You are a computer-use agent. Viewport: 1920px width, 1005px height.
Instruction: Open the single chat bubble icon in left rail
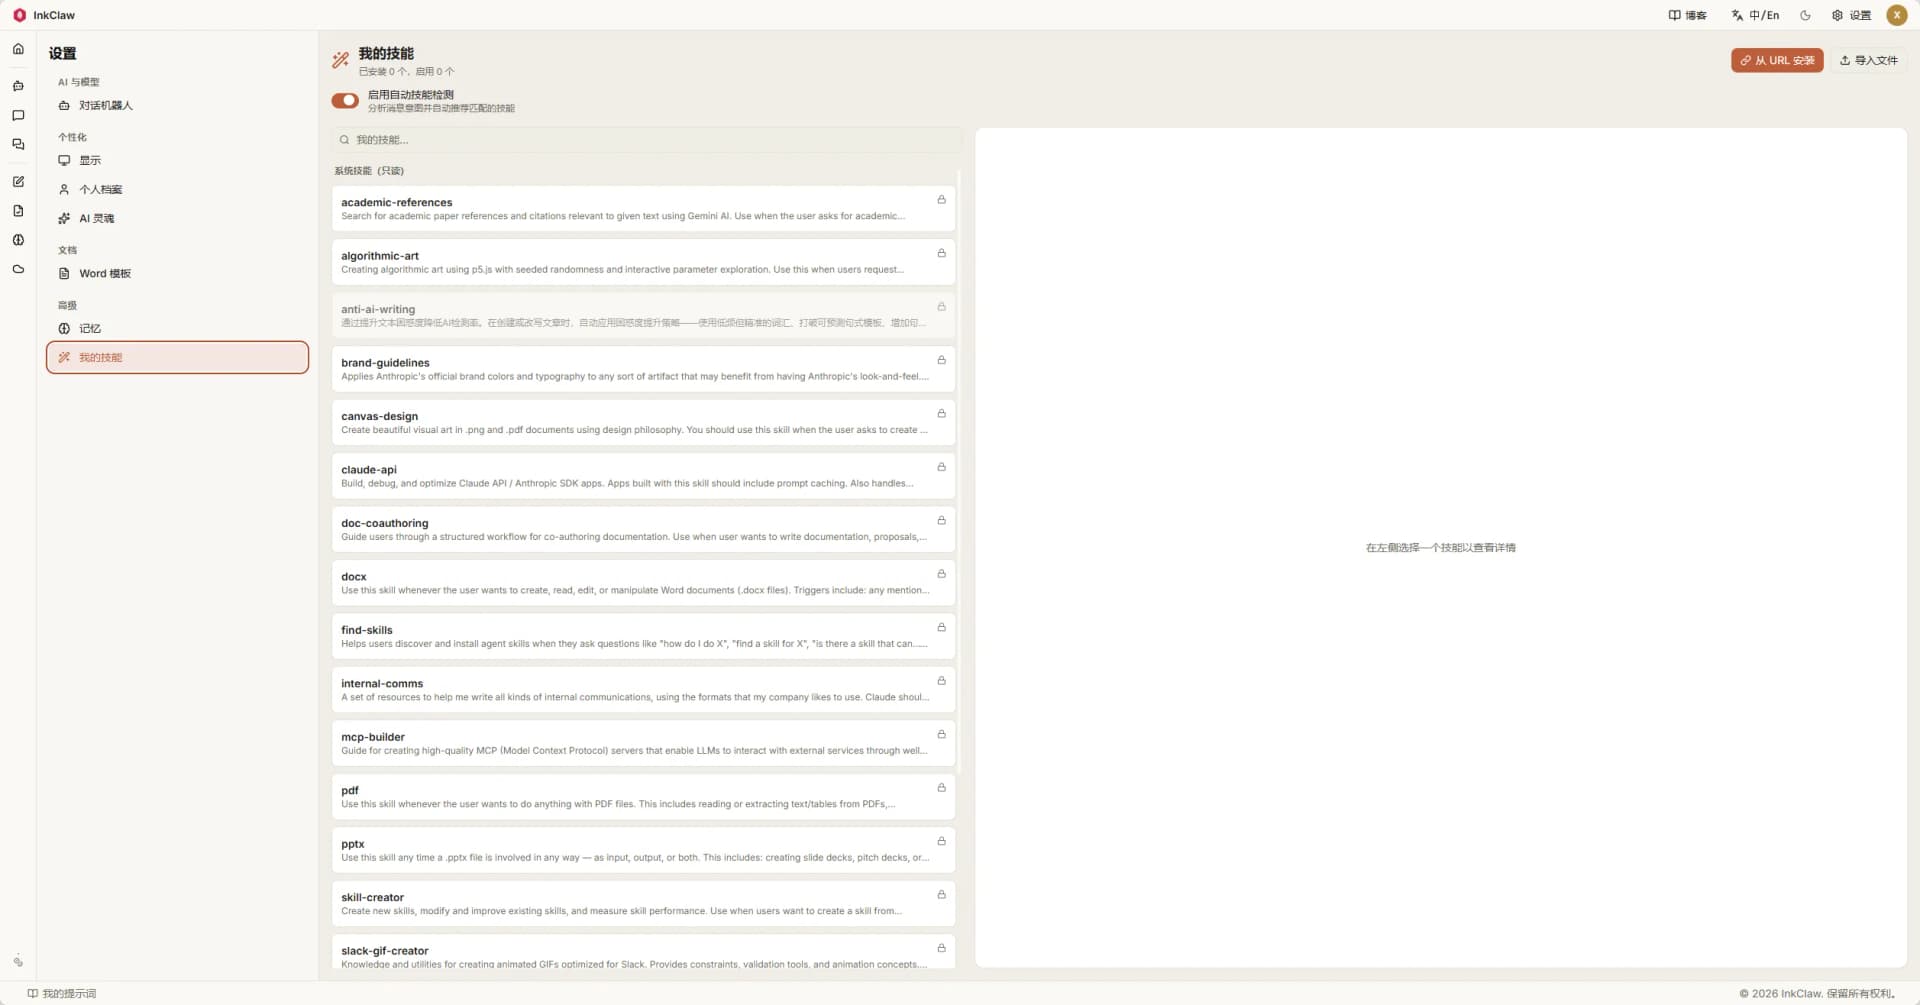(18, 116)
